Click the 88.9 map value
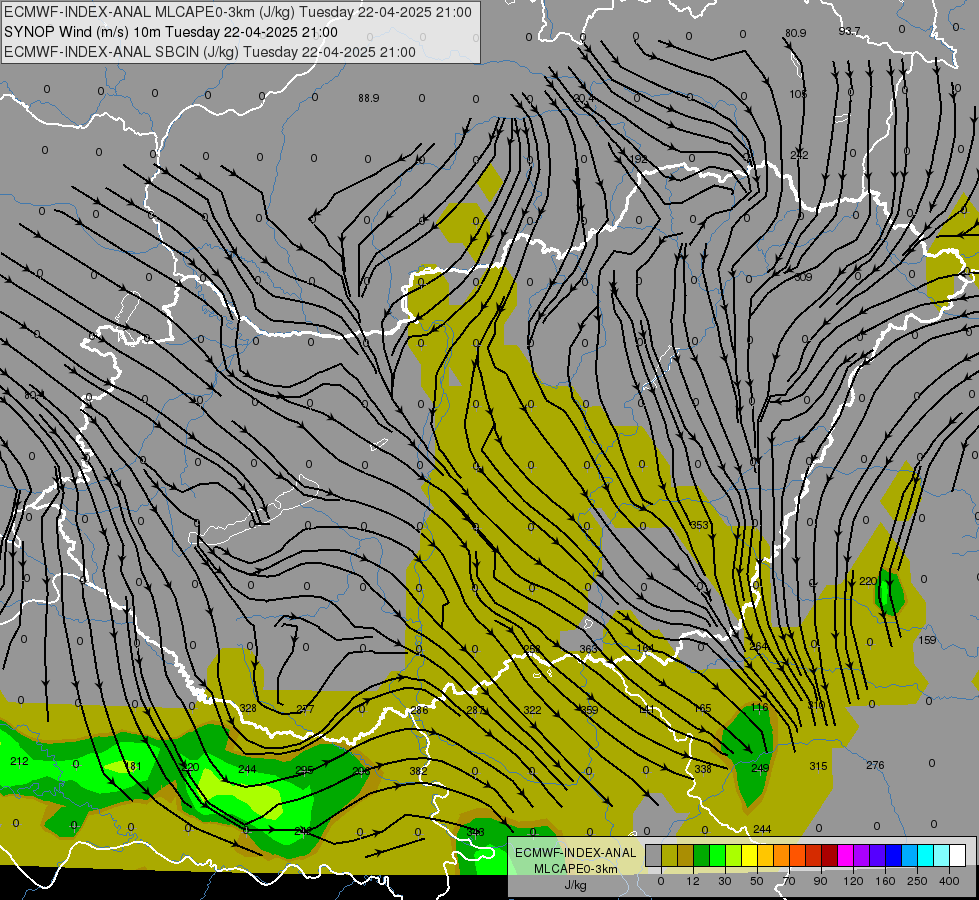 [368, 98]
